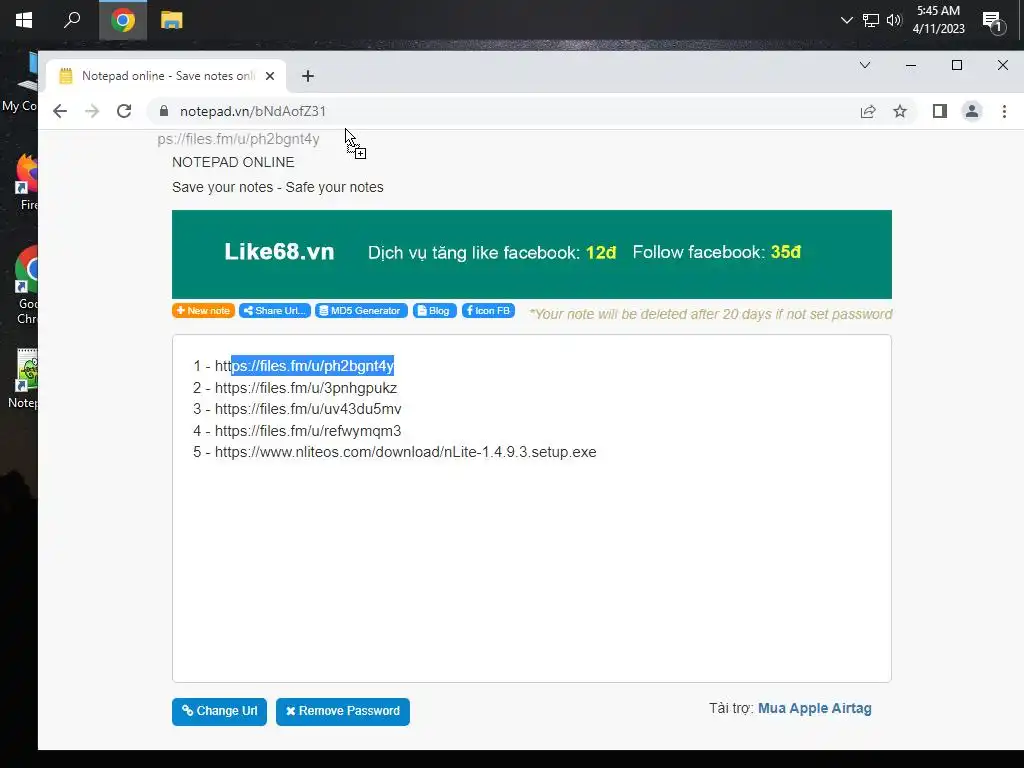Close the Notepad online tab
1024x768 pixels.
(x=270, y=76)
